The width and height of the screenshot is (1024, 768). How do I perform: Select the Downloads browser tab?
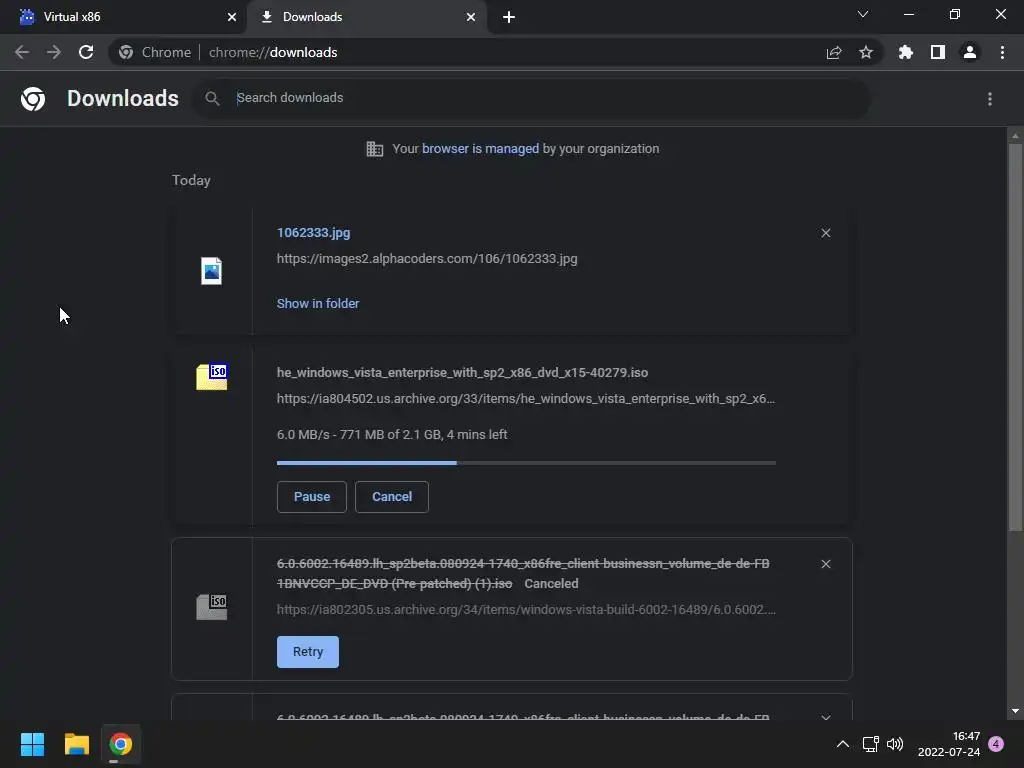(366, 17)
